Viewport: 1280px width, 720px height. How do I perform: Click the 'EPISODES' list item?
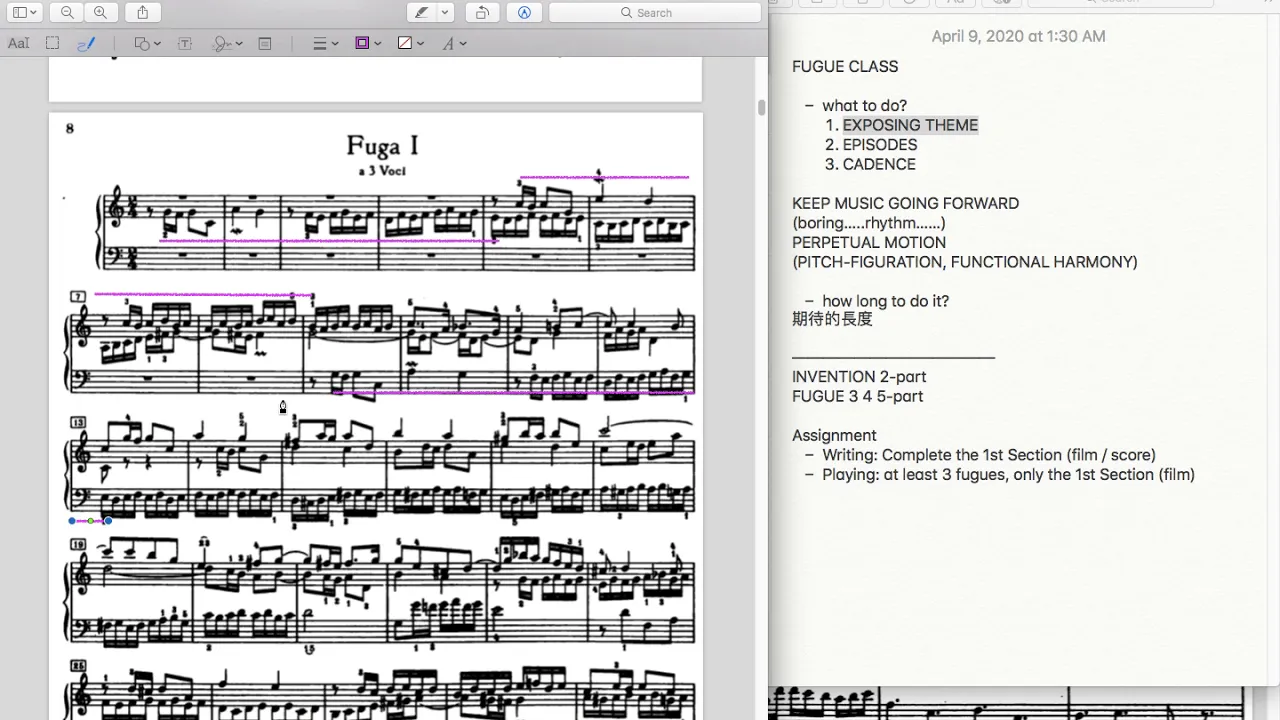(x=880, y=145)
